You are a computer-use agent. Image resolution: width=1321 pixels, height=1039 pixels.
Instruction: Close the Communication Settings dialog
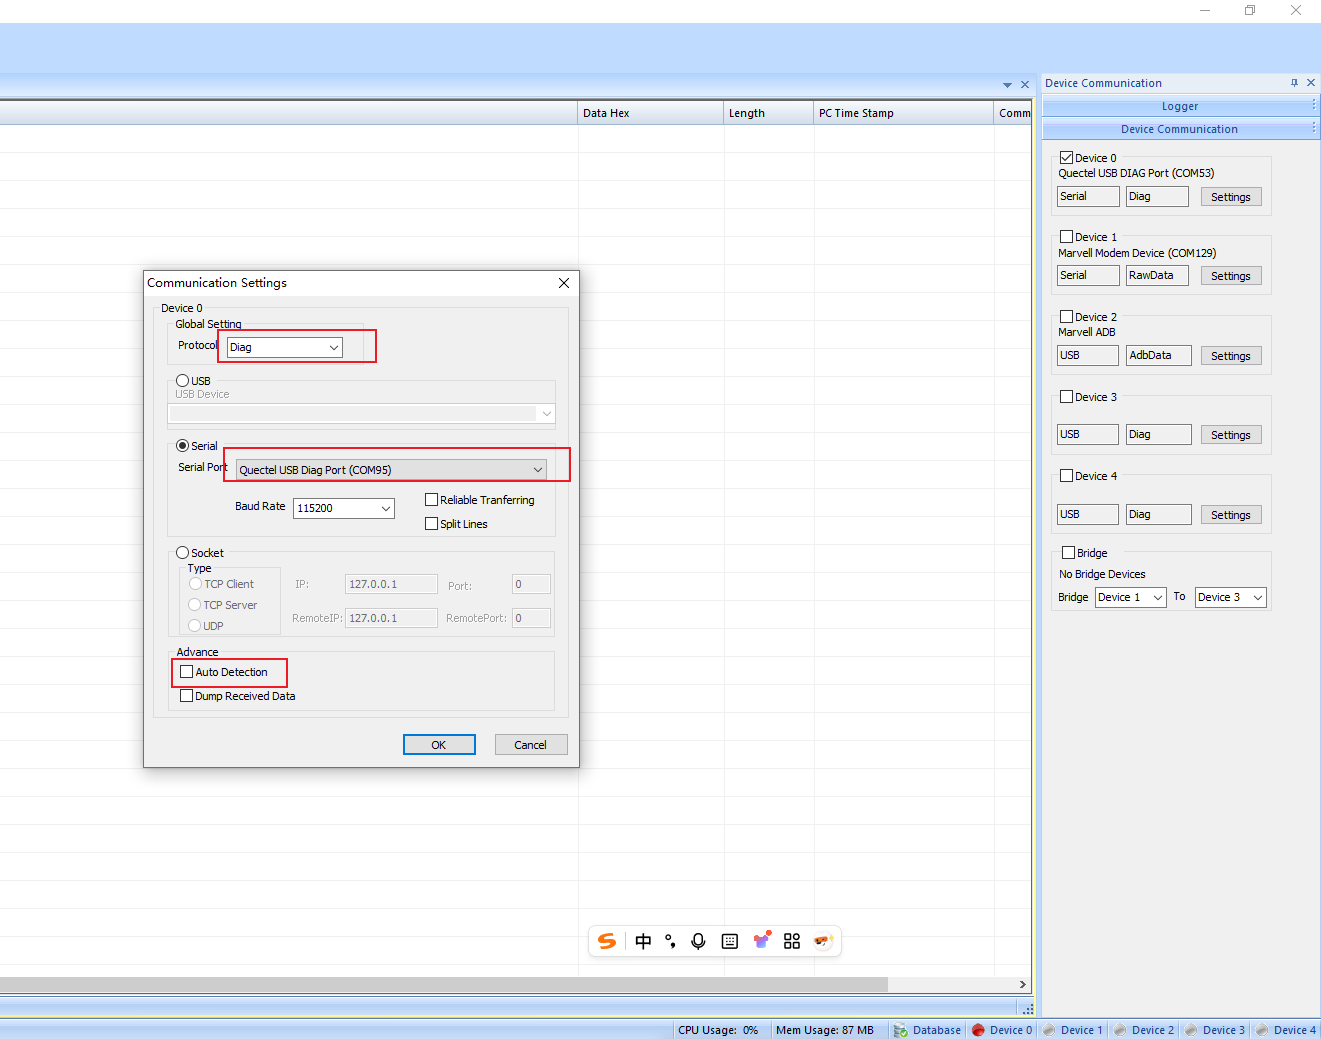click(564, 283)
